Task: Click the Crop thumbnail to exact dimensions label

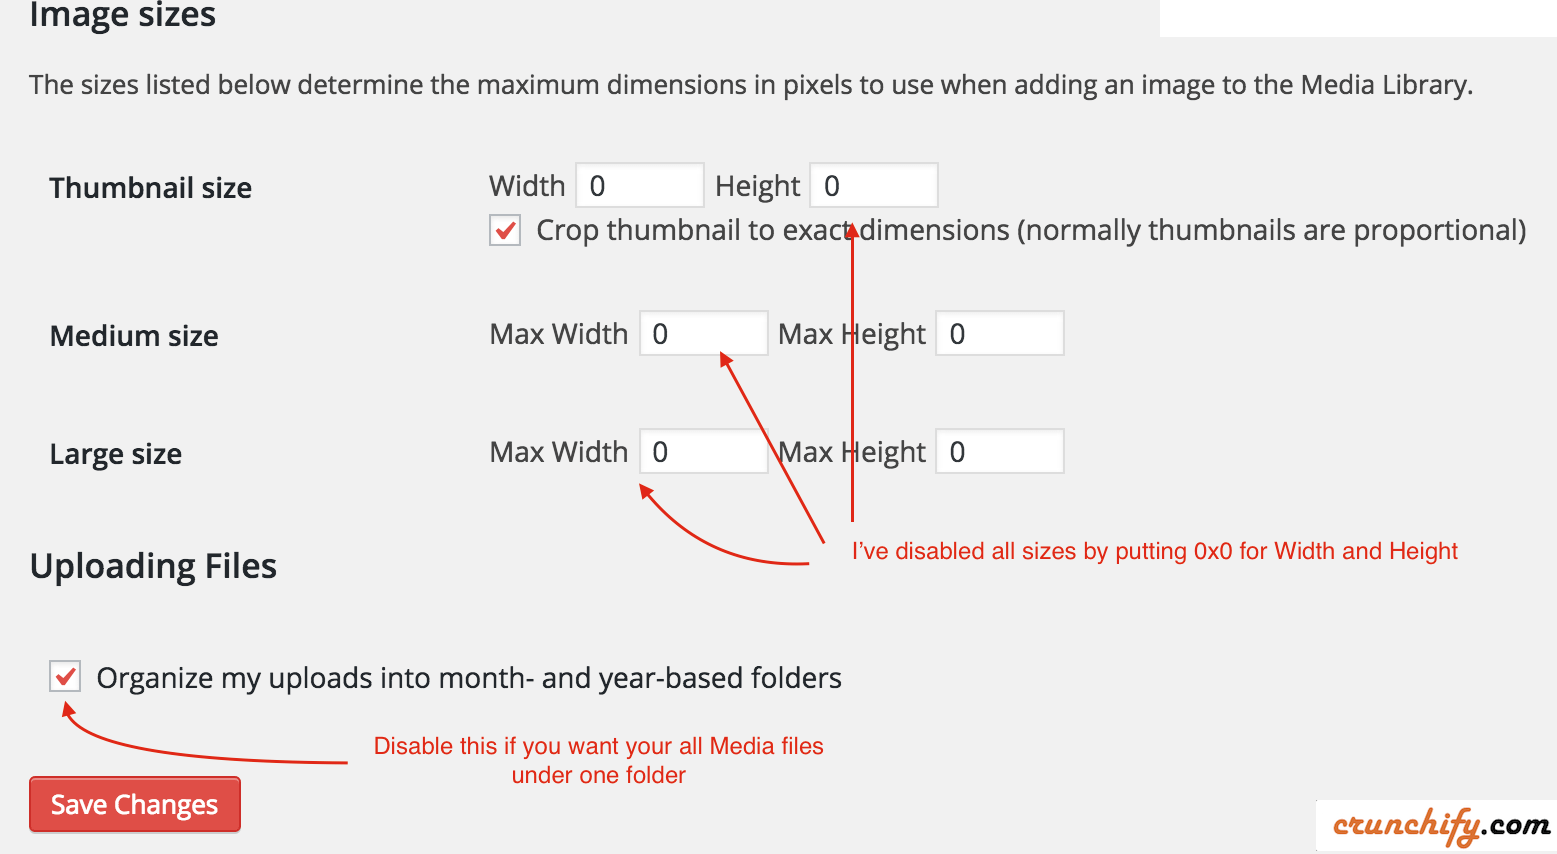Action: tap(1031, 231)
